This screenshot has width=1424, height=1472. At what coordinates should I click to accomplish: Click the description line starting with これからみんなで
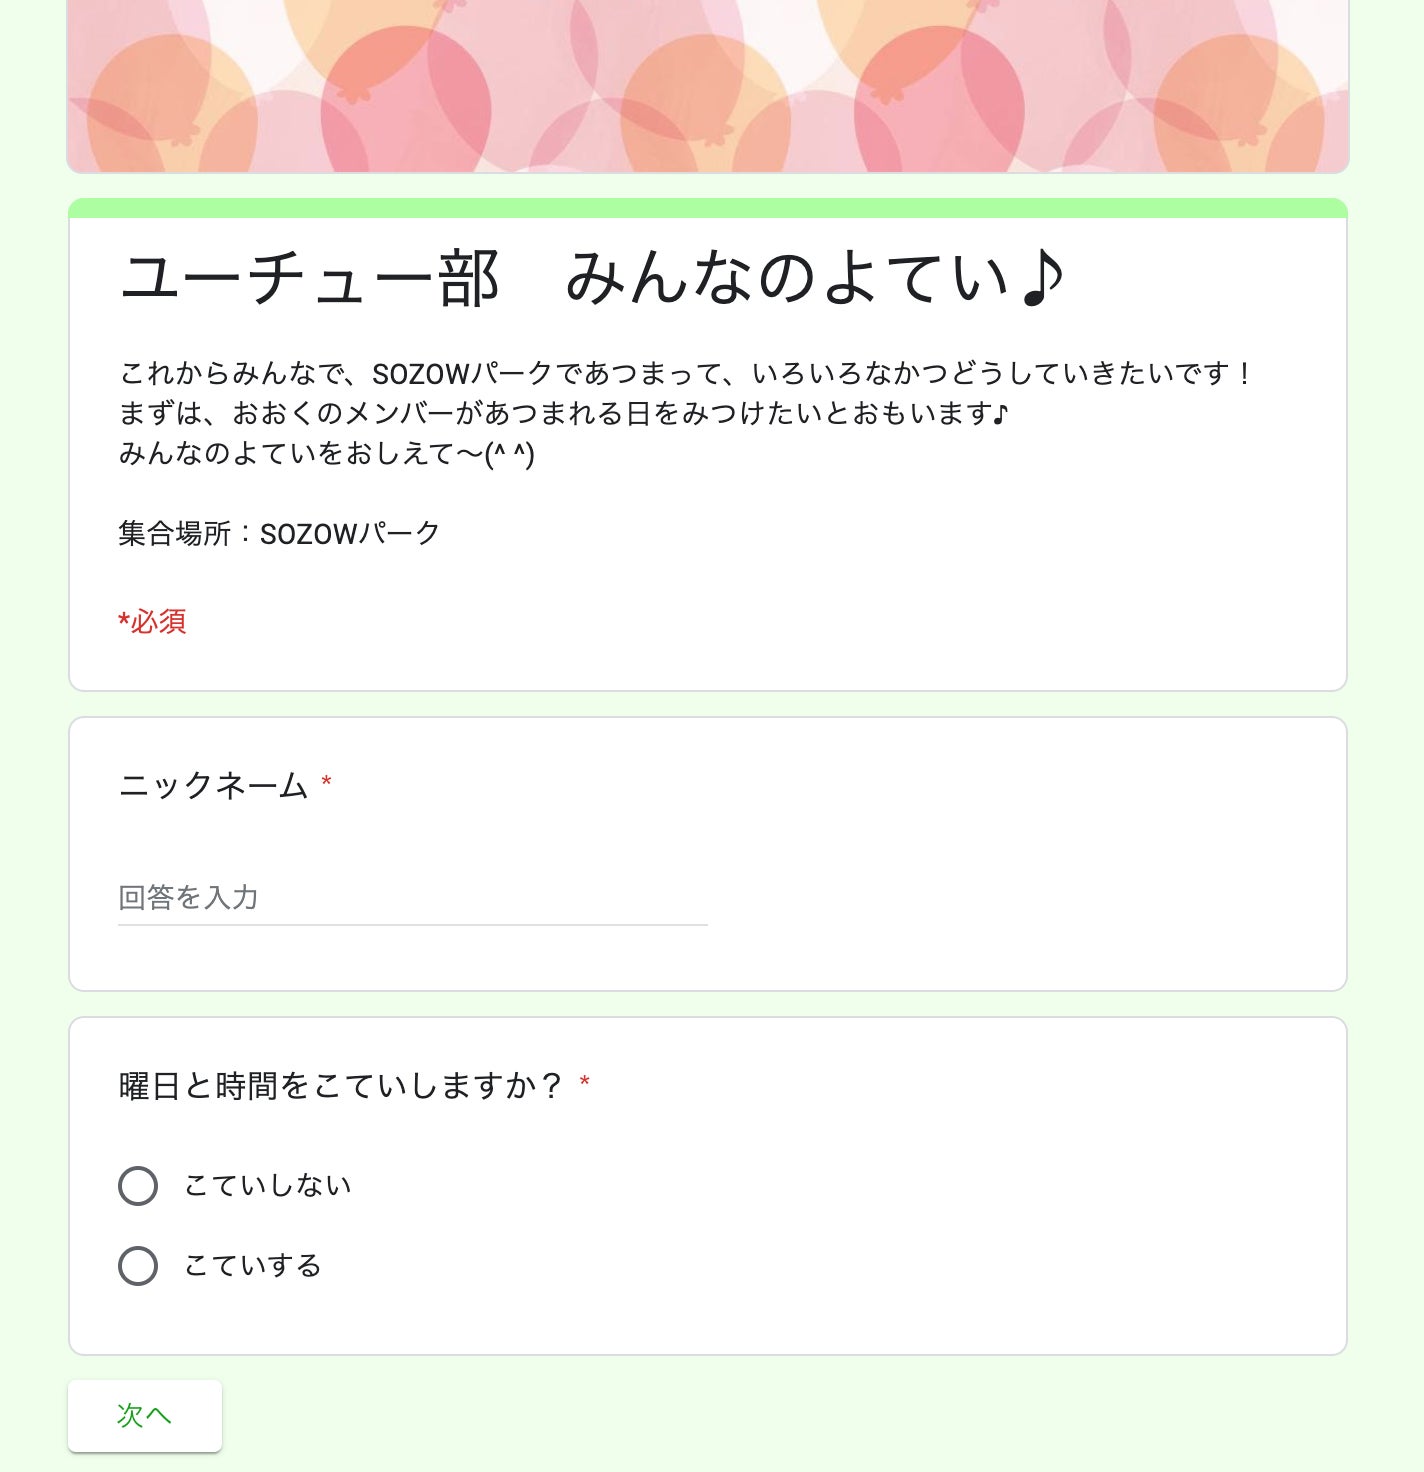(684, 373)
